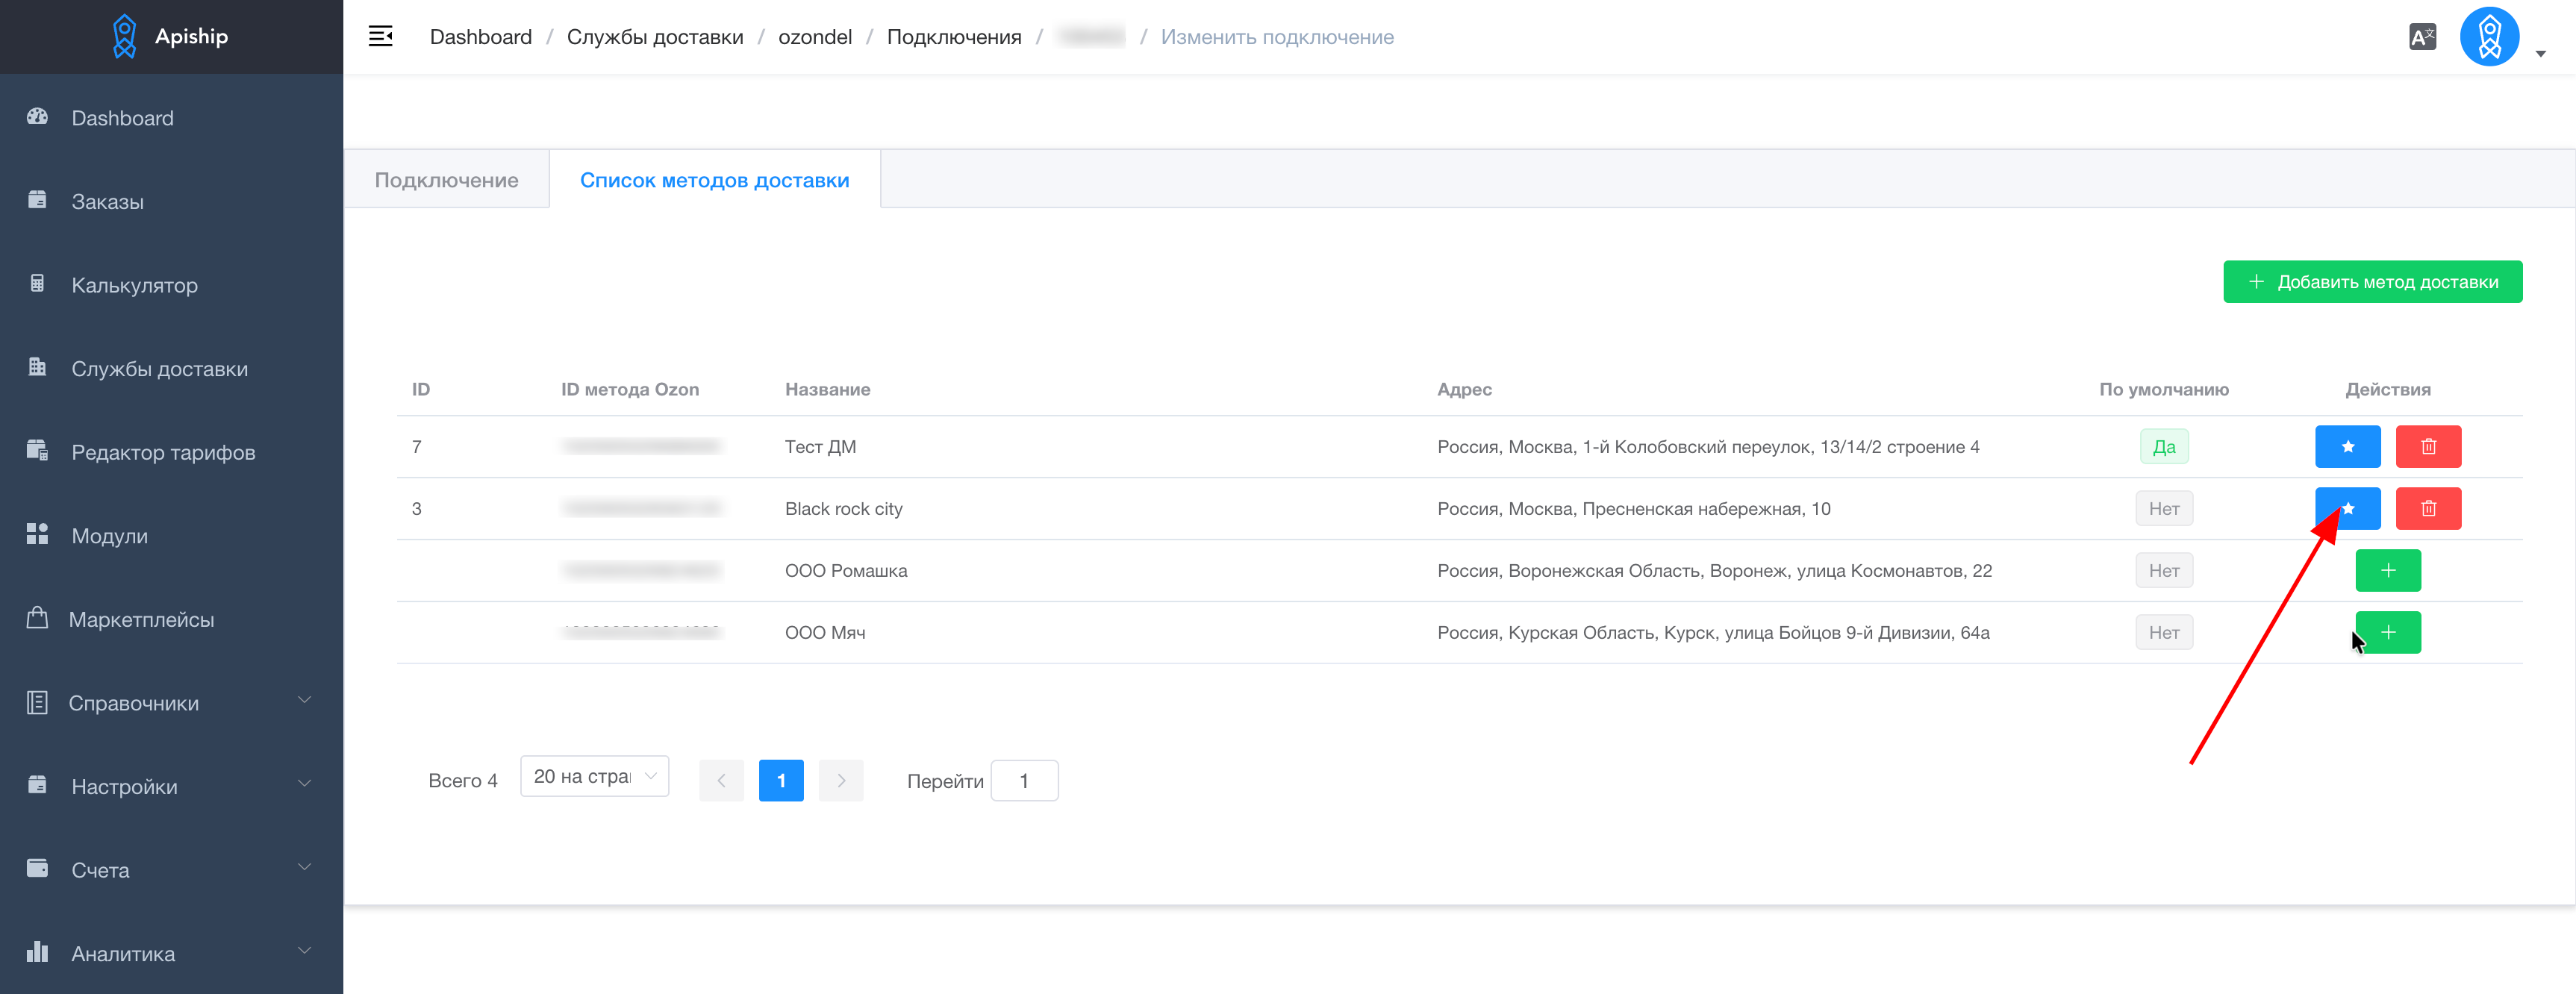Go to Службы доставки breadcrumb link
The image size is (2576, 994).
click(x=655, y=37)
